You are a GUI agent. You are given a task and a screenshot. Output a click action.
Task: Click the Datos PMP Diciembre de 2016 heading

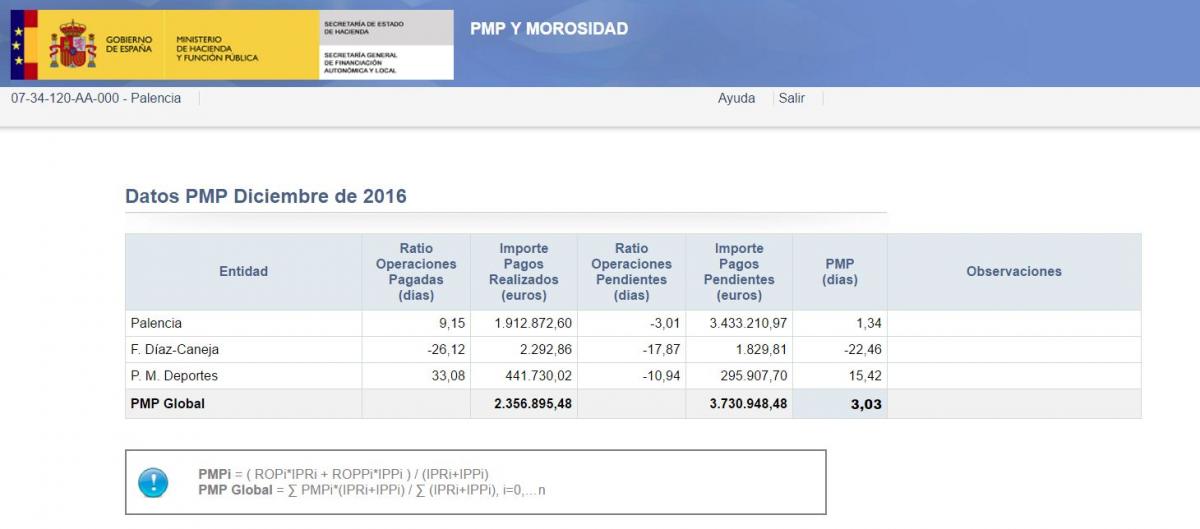[266, 196]
